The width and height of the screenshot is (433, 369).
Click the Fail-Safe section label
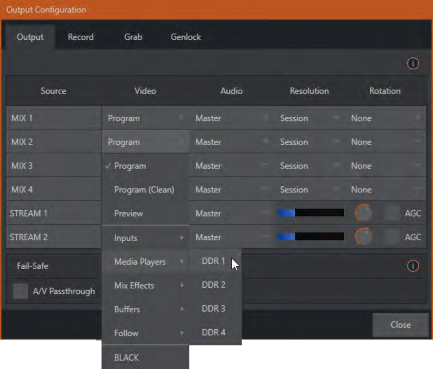click(x=32, y=266)
